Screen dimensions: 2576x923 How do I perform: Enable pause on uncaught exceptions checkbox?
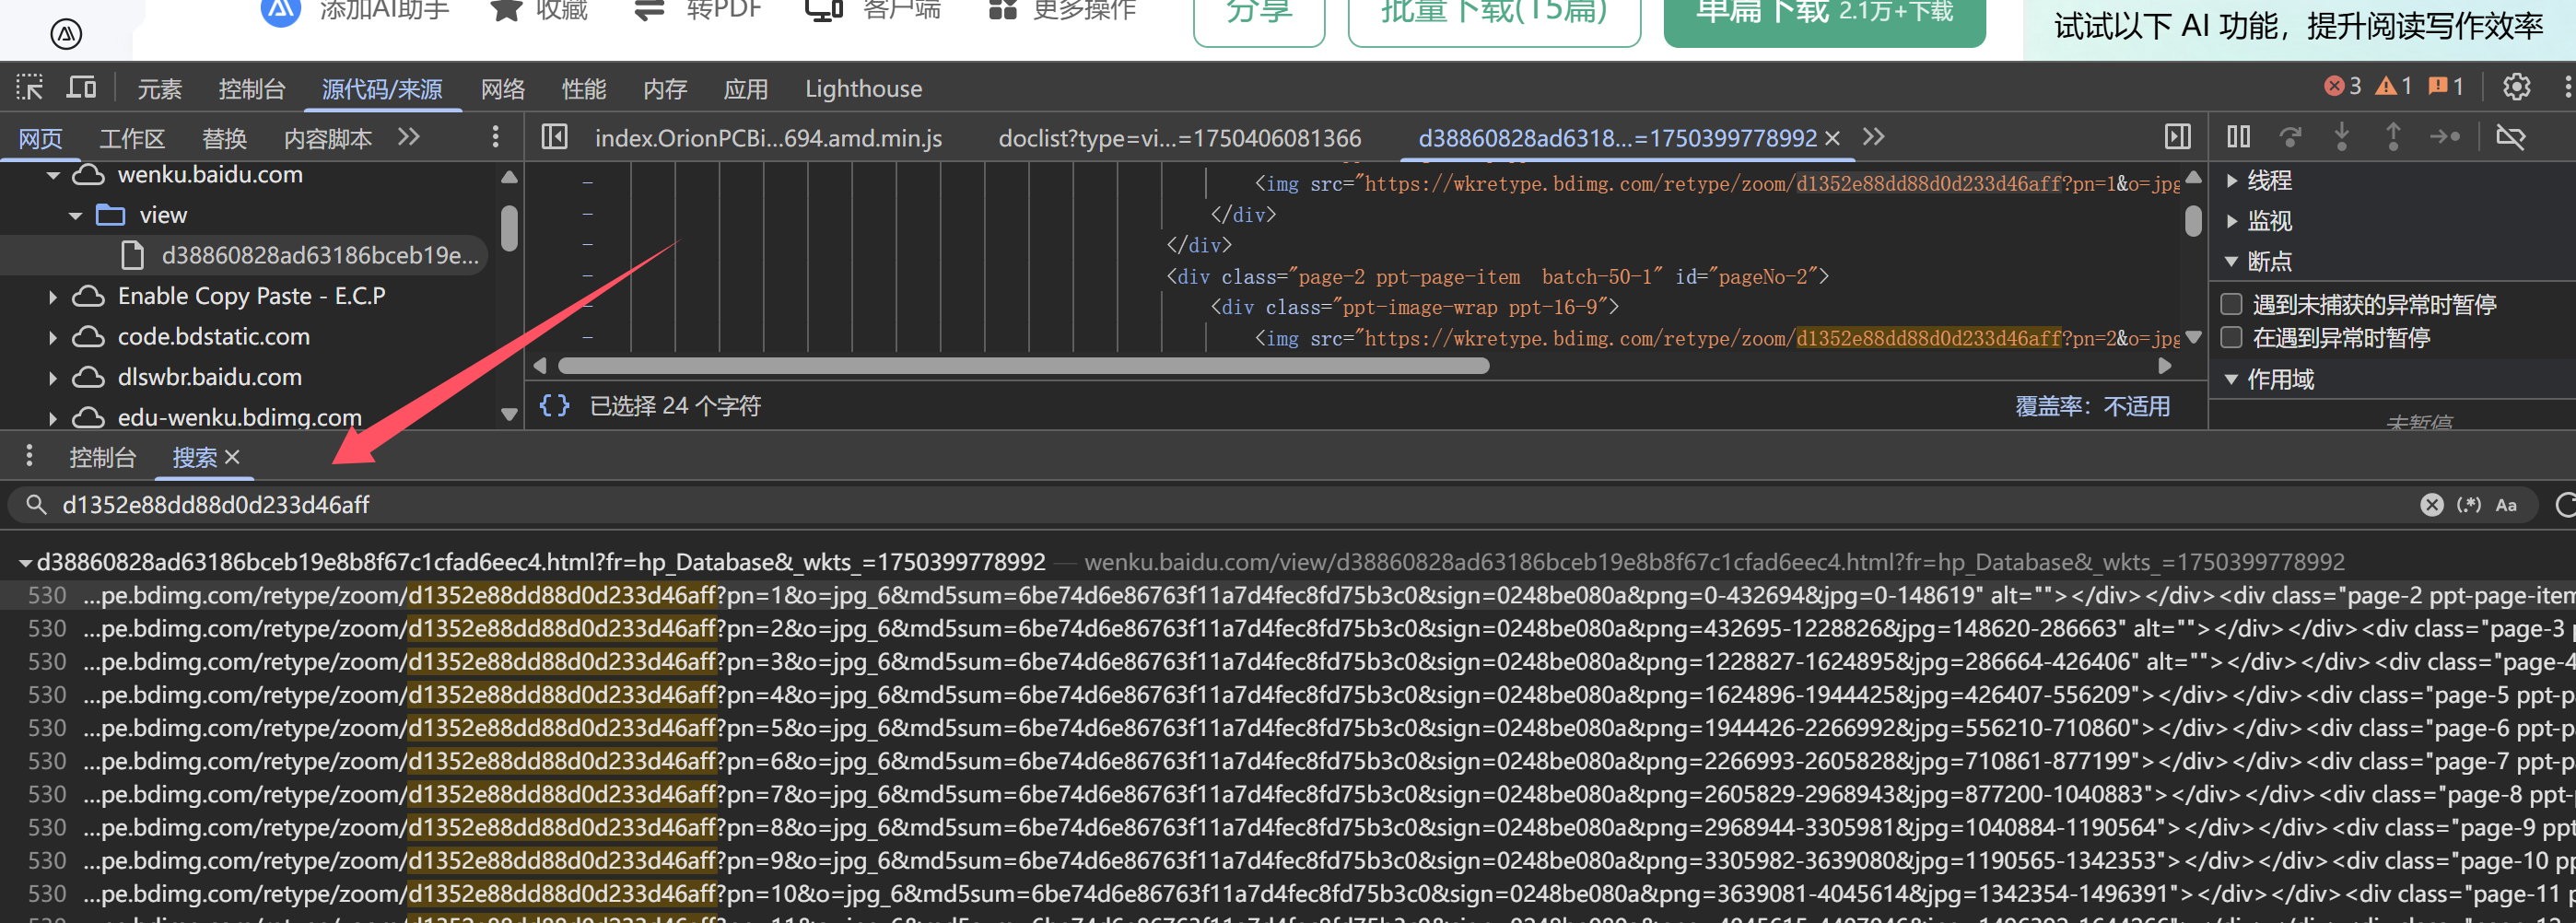[x=2231, y=304]
